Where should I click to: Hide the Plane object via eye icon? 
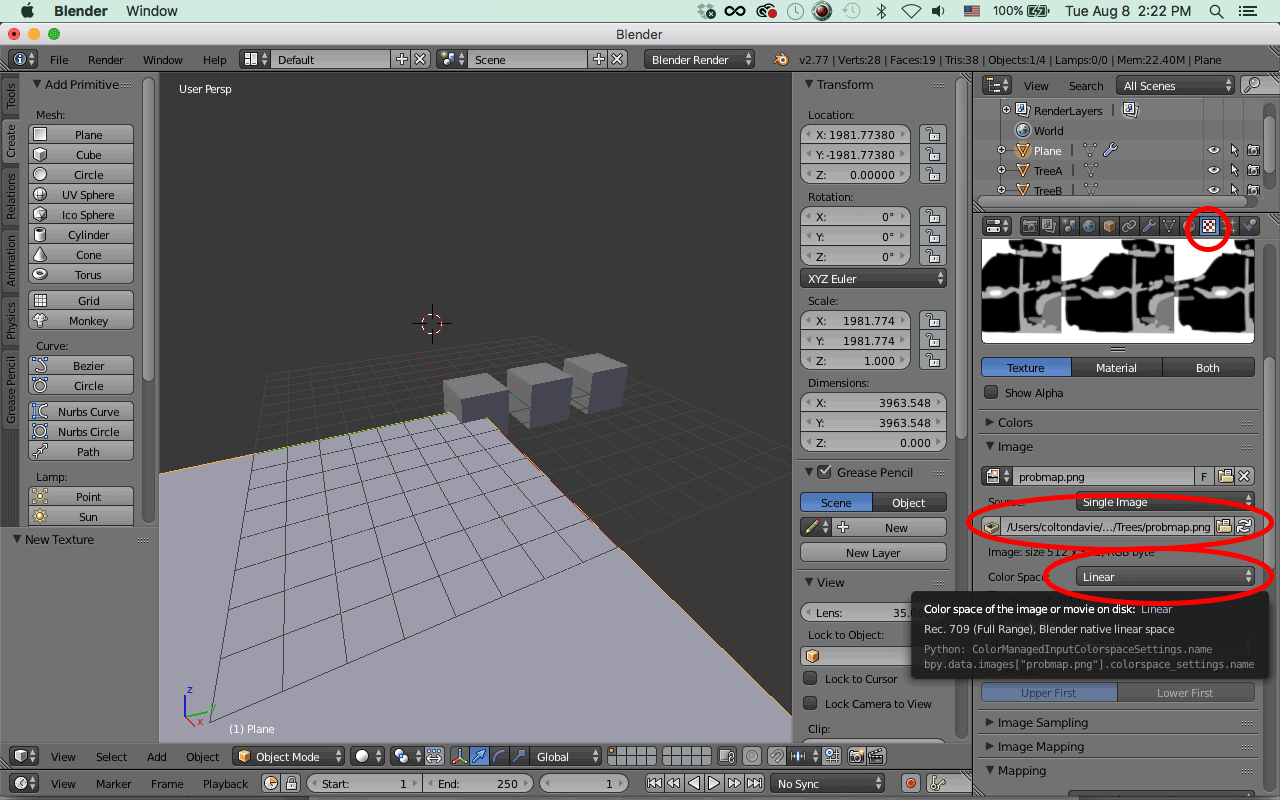pos(1214,151)
